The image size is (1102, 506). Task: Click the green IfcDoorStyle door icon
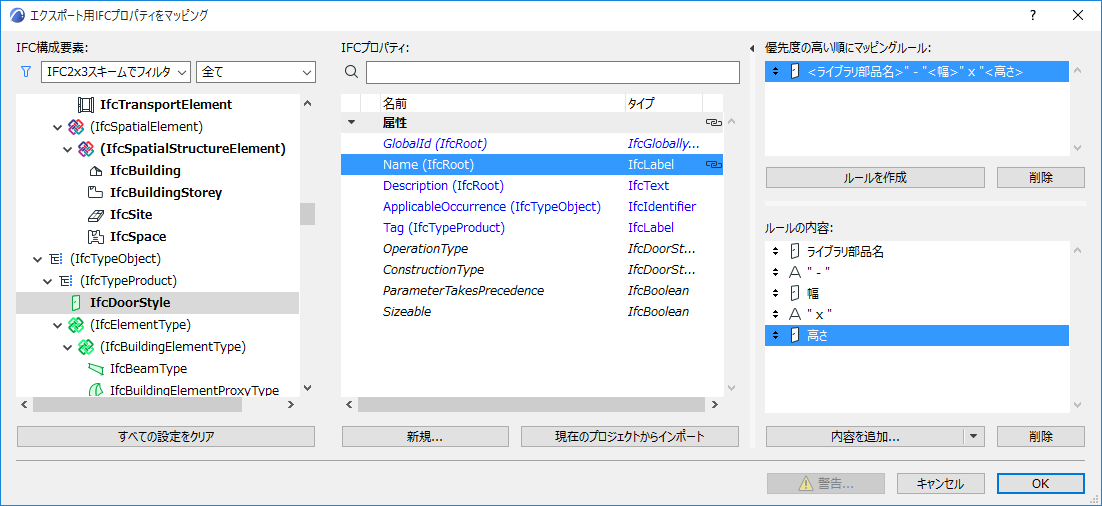click(x=76, y=304)
